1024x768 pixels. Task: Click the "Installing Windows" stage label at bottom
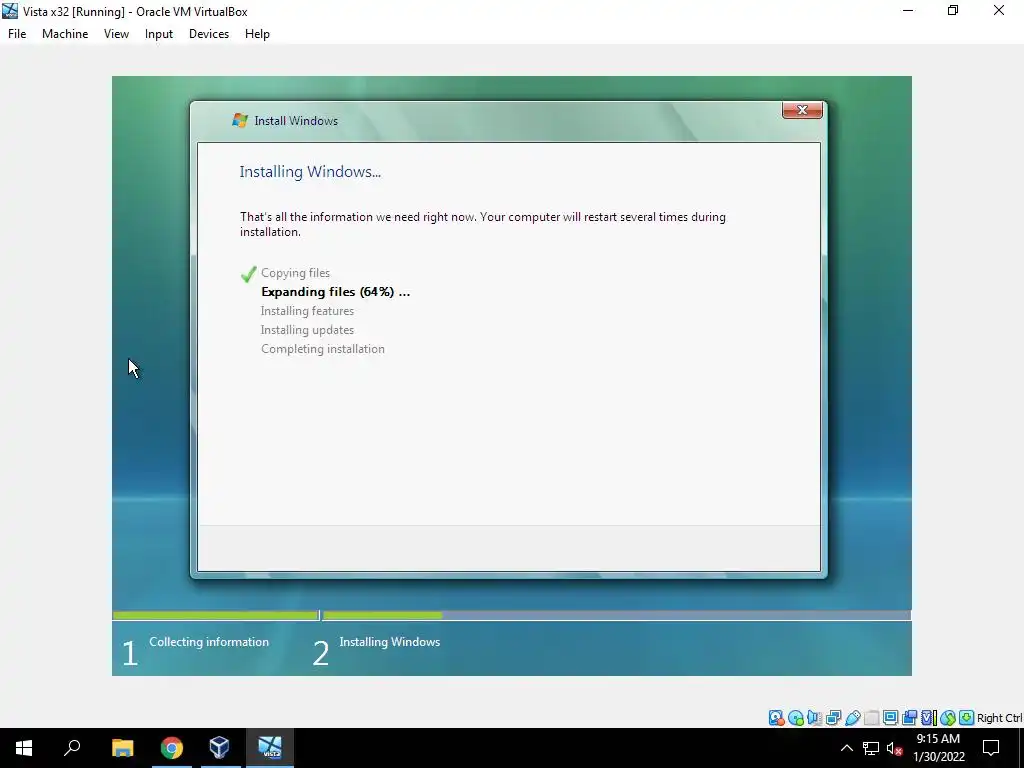point(390,642)
